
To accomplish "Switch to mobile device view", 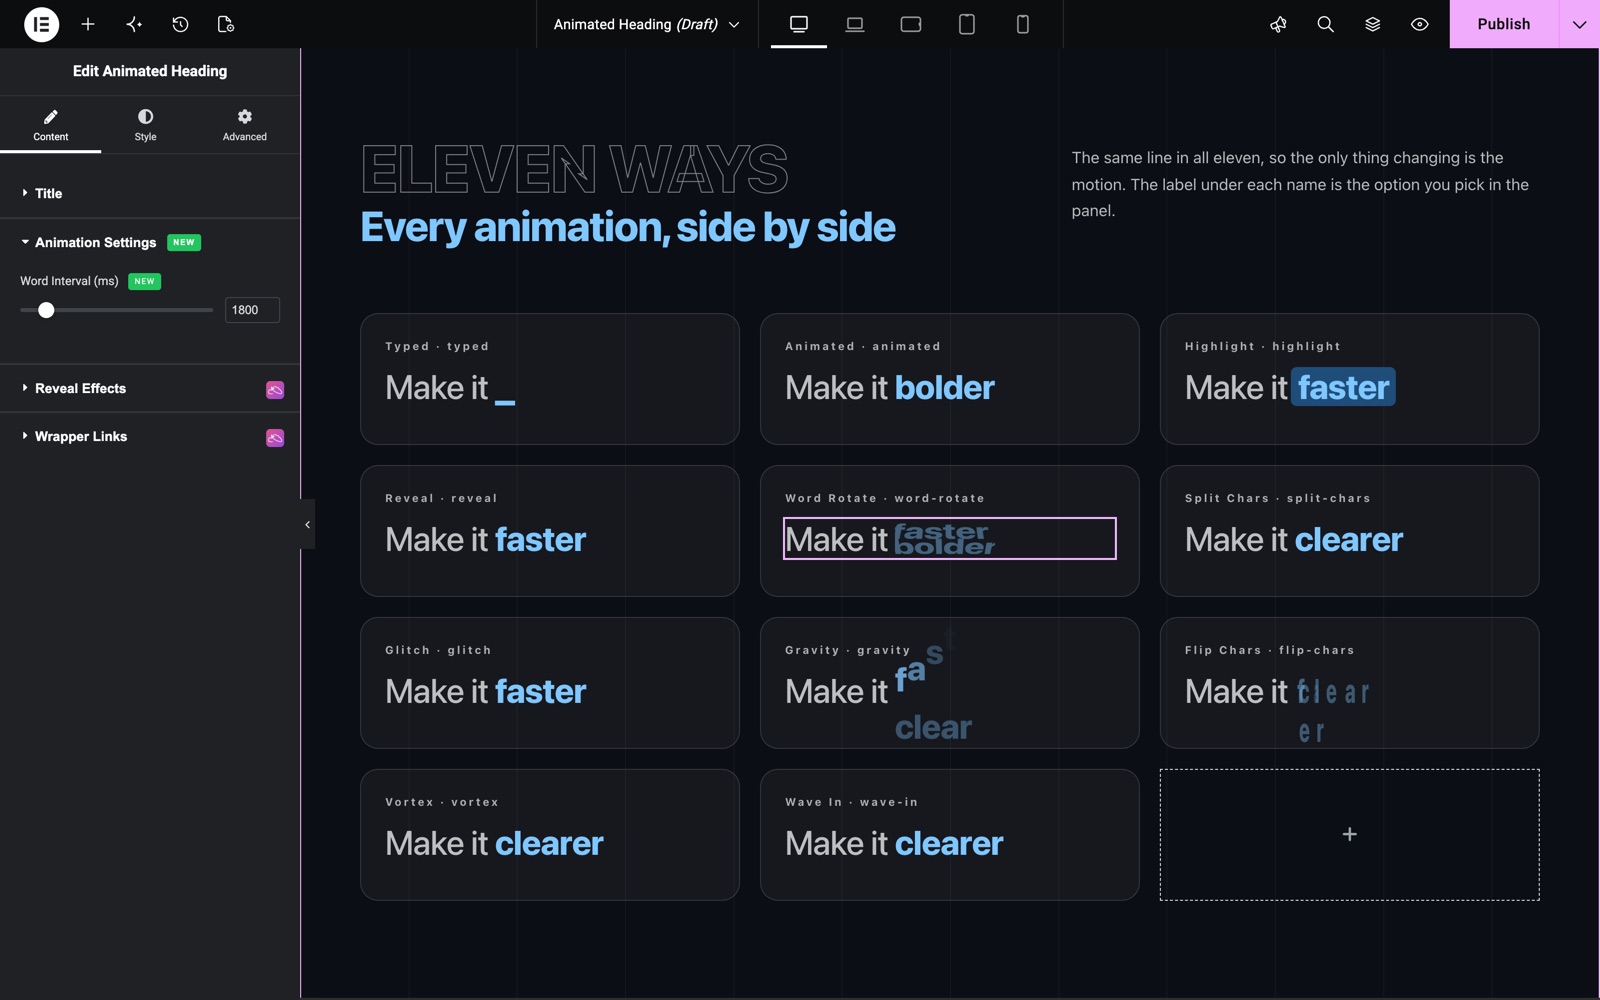I will point(1023,24).
